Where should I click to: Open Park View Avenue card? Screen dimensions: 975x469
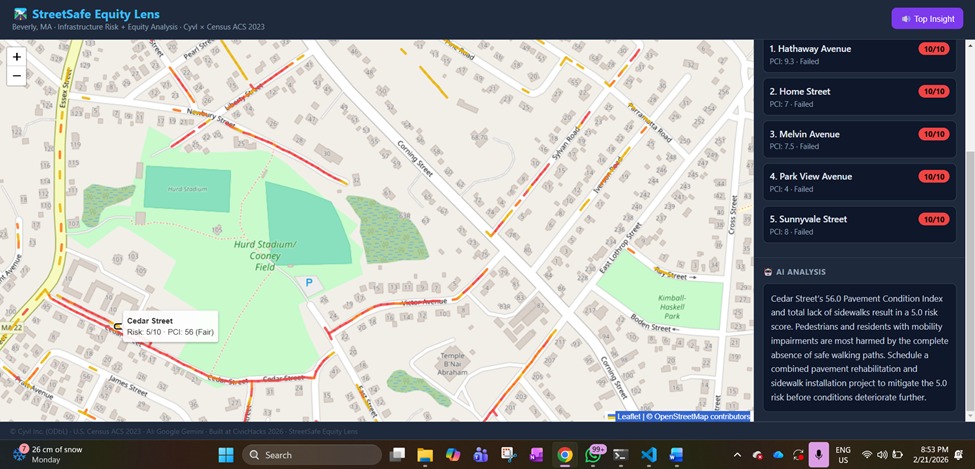859,182
